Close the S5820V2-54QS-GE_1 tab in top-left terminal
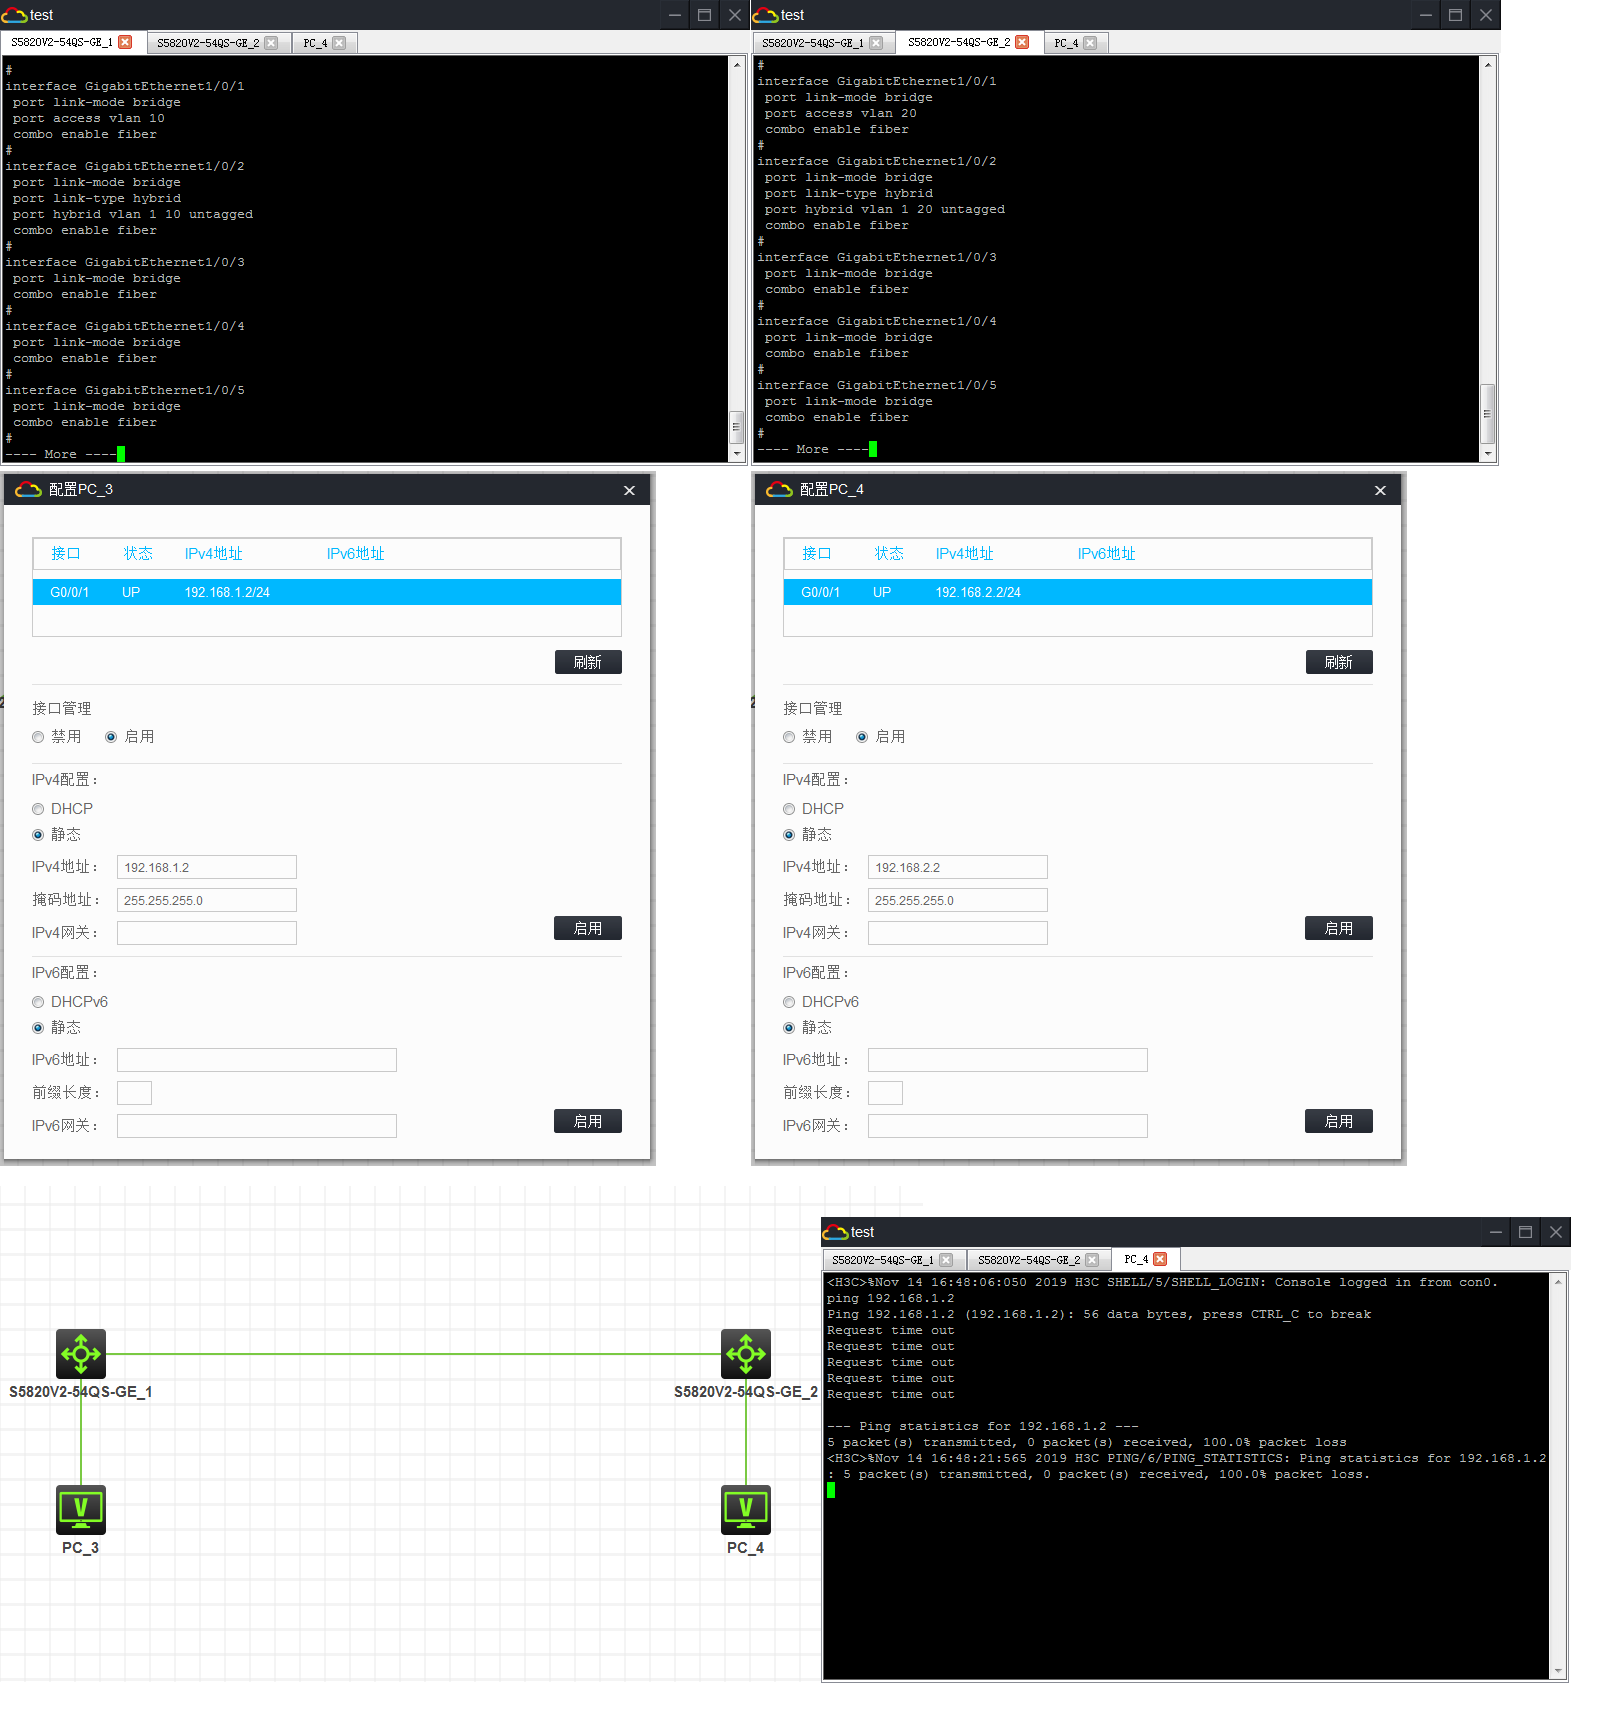Image resolution: width=1600 pixels, height=1726 pixels. pos(125,42)
